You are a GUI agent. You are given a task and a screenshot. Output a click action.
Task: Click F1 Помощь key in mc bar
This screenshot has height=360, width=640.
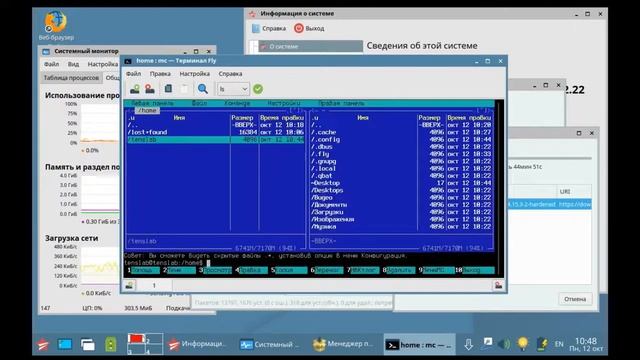(143, 270)
